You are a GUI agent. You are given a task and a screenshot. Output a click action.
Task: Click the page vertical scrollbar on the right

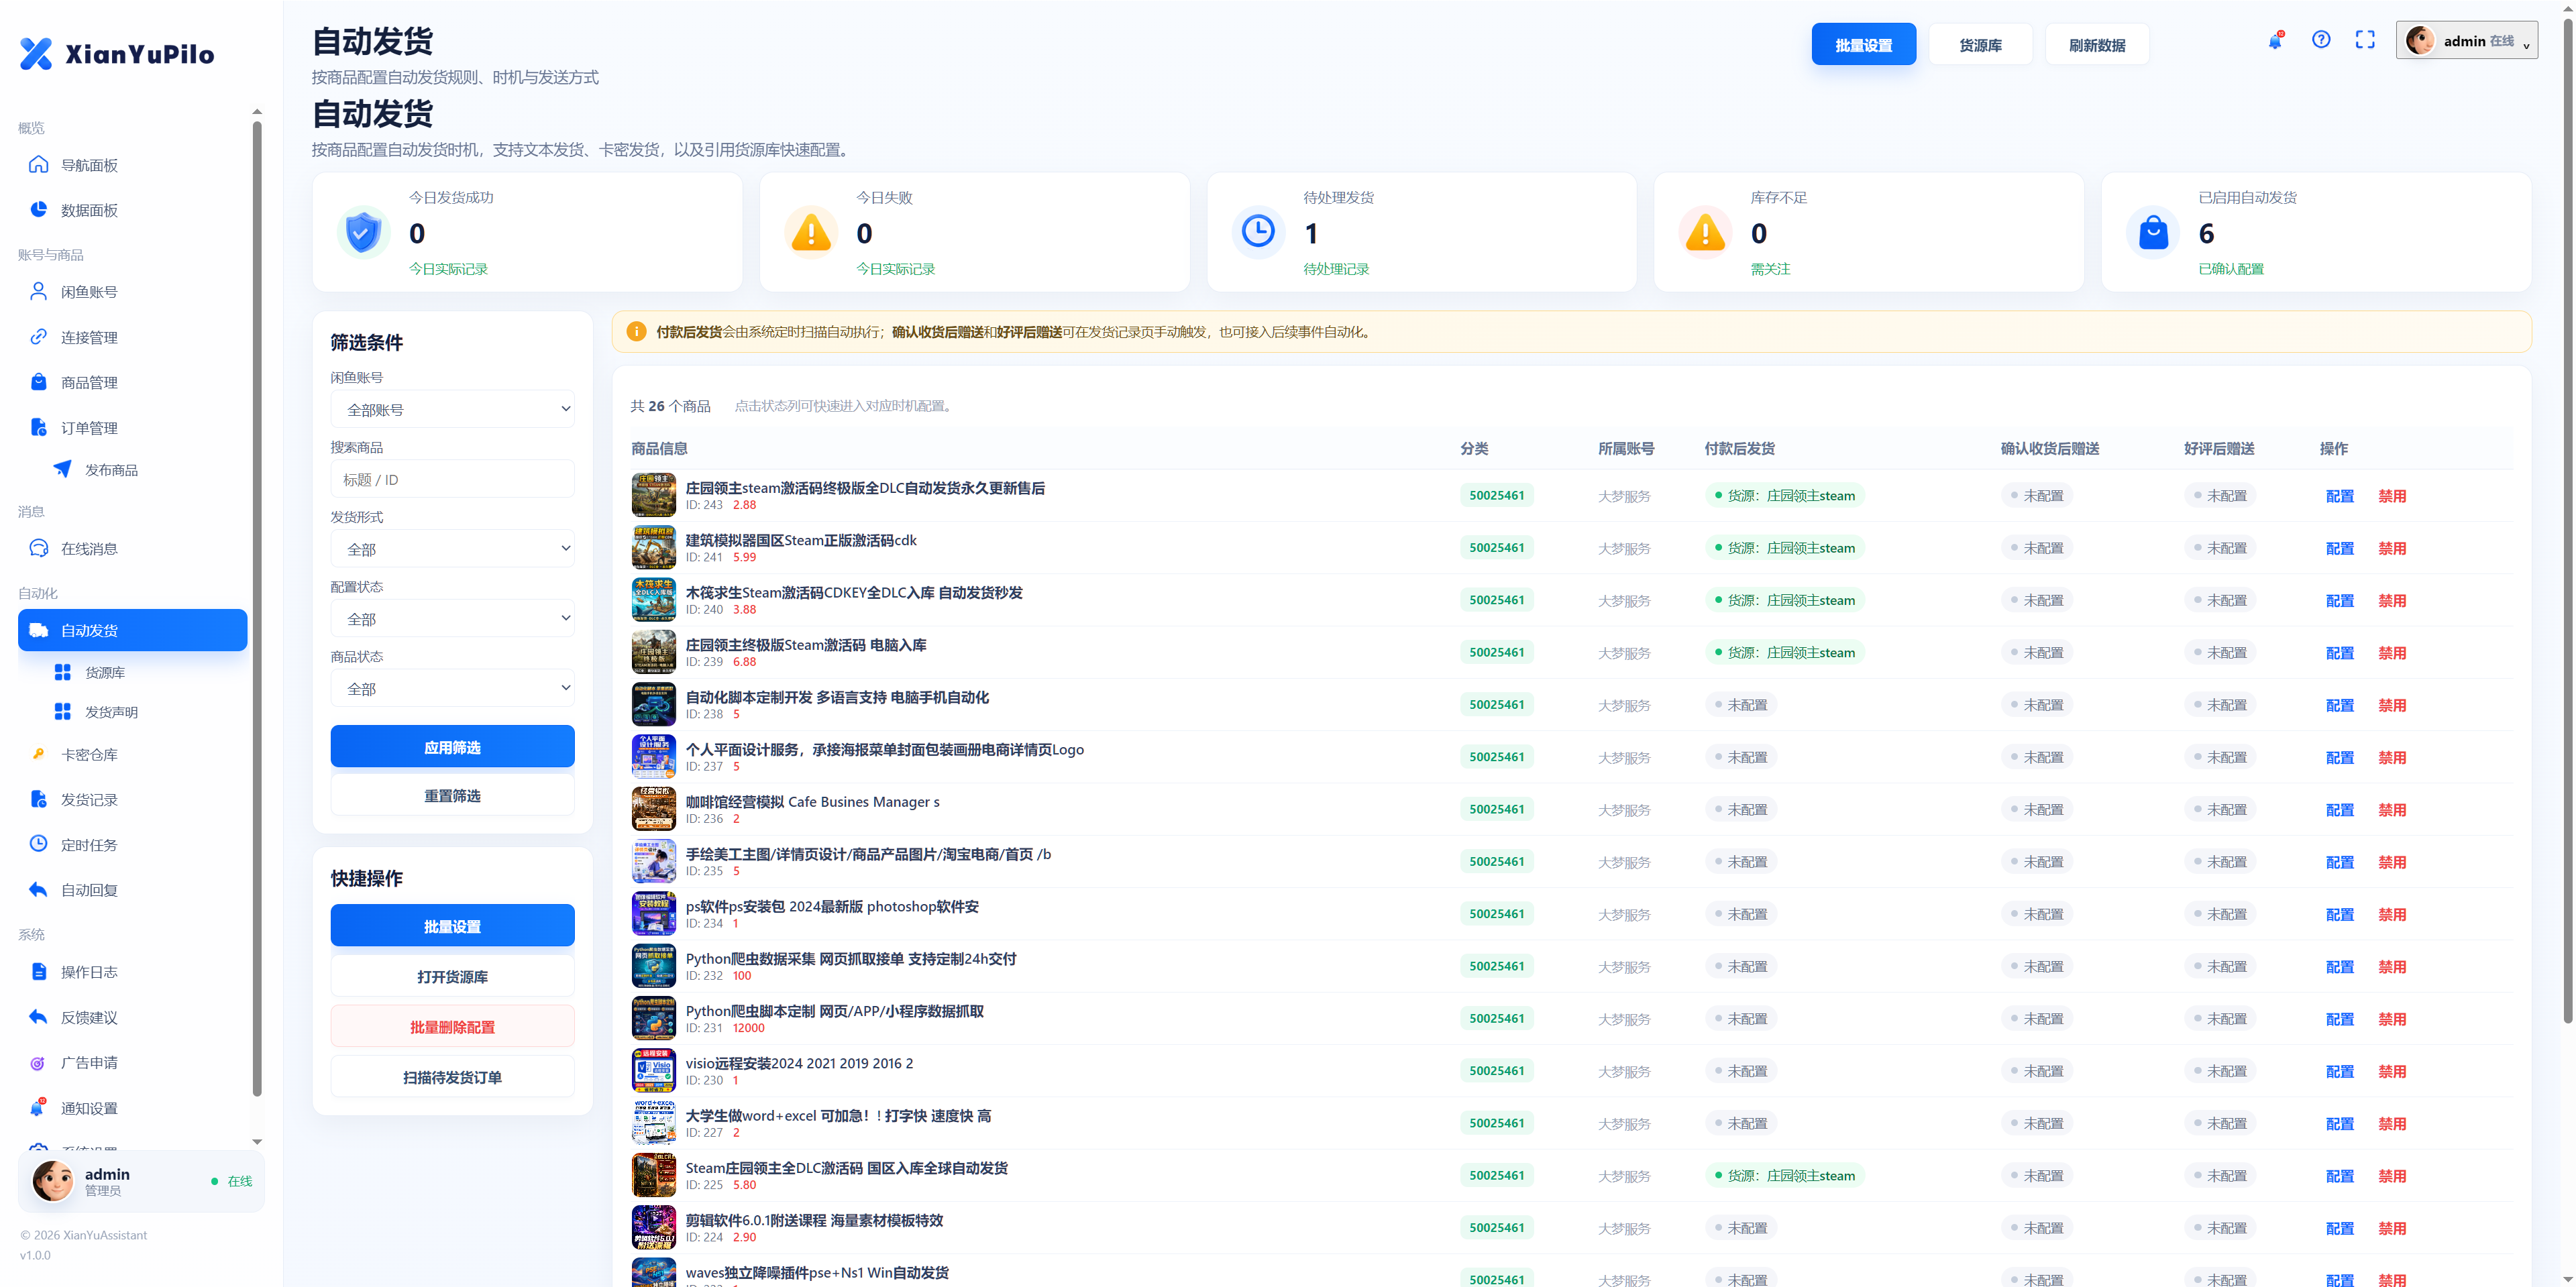2567,520
